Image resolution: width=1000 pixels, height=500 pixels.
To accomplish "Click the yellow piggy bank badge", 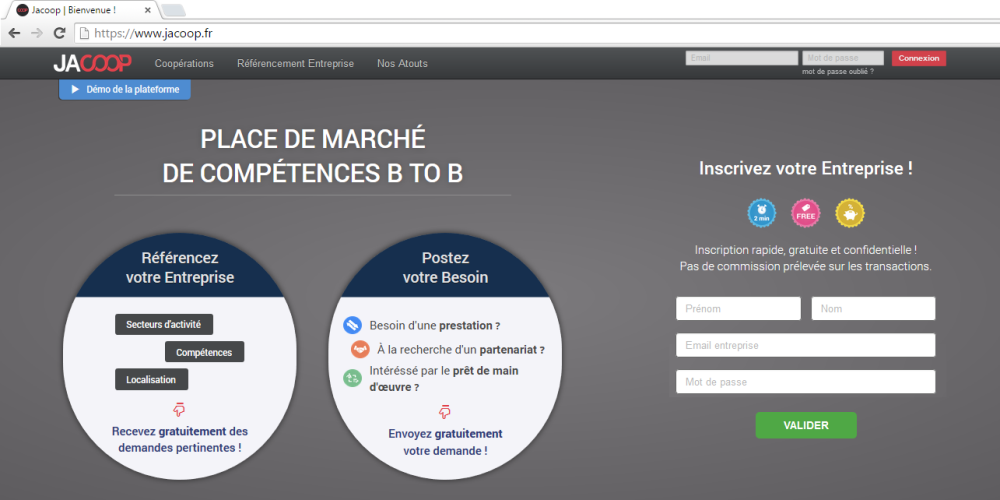I will point(849,213).
